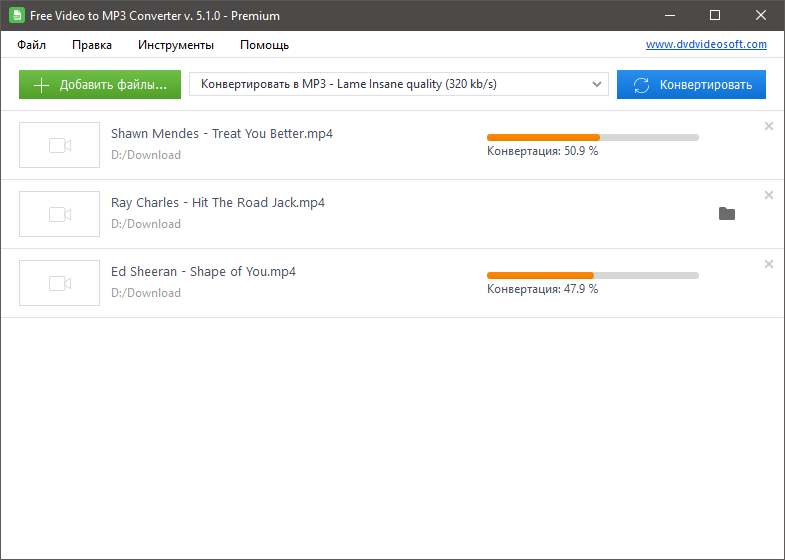785x560 pixels.
Task: Select file name Shawn Mendes - Treat You Better.mp4
Action: pos(222,134)
